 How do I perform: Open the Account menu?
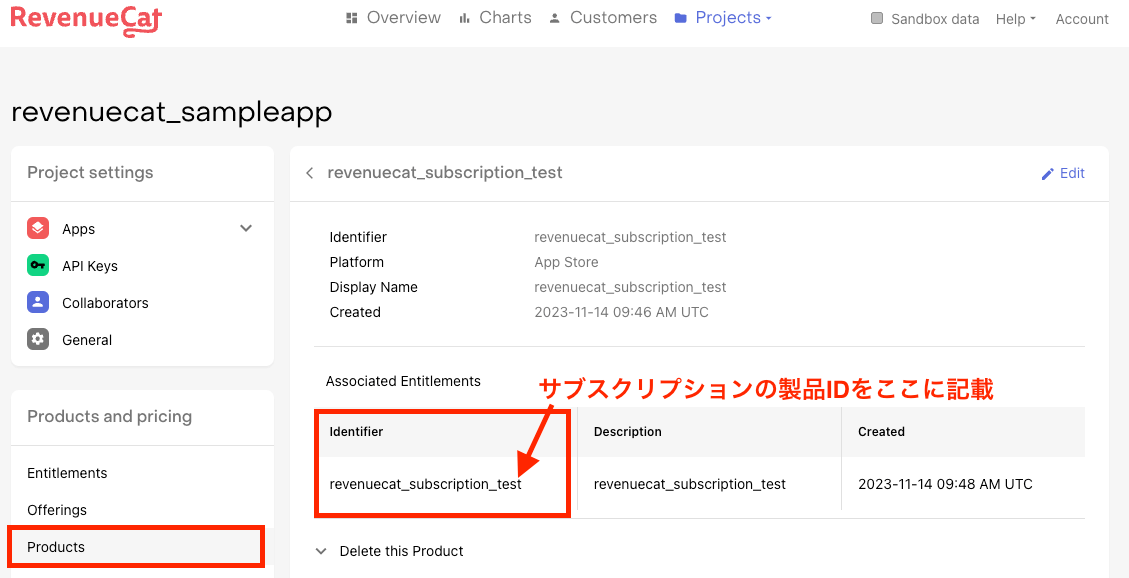(1081, 19)
